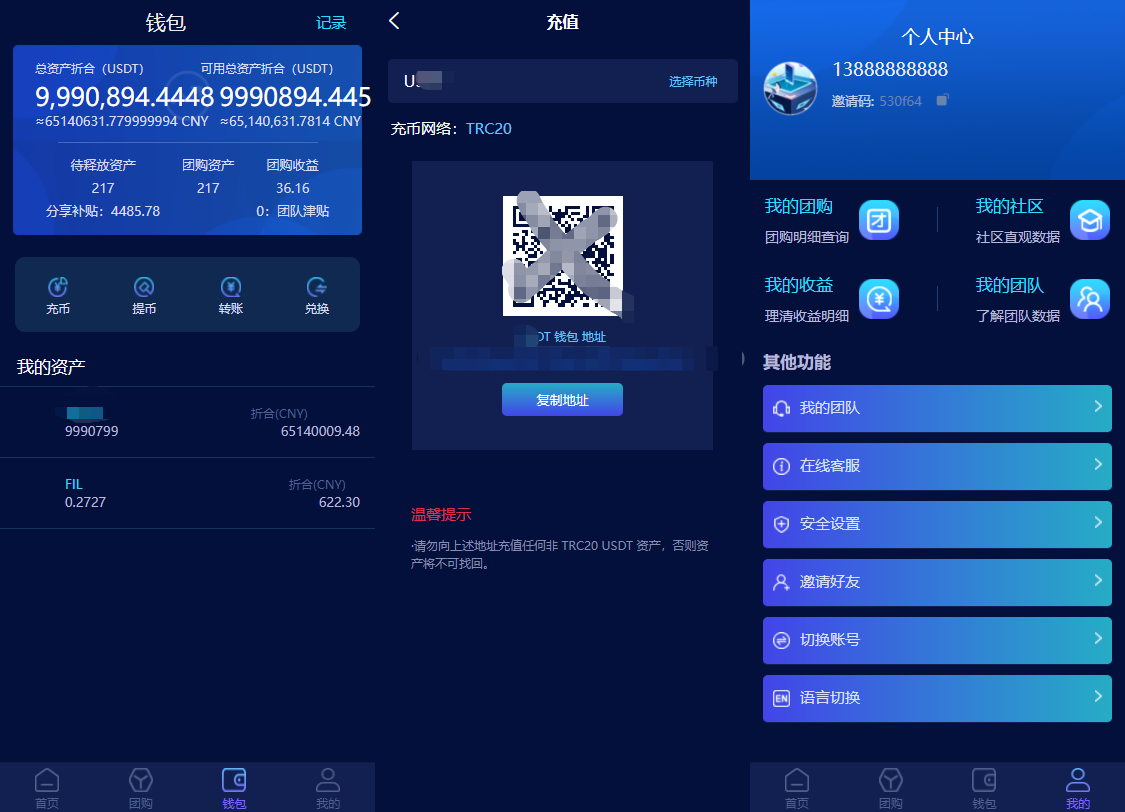The width and height of the screenshot is (1125, 812).
Task: Click the 其他功能 section heading
Action: (796, 362)
